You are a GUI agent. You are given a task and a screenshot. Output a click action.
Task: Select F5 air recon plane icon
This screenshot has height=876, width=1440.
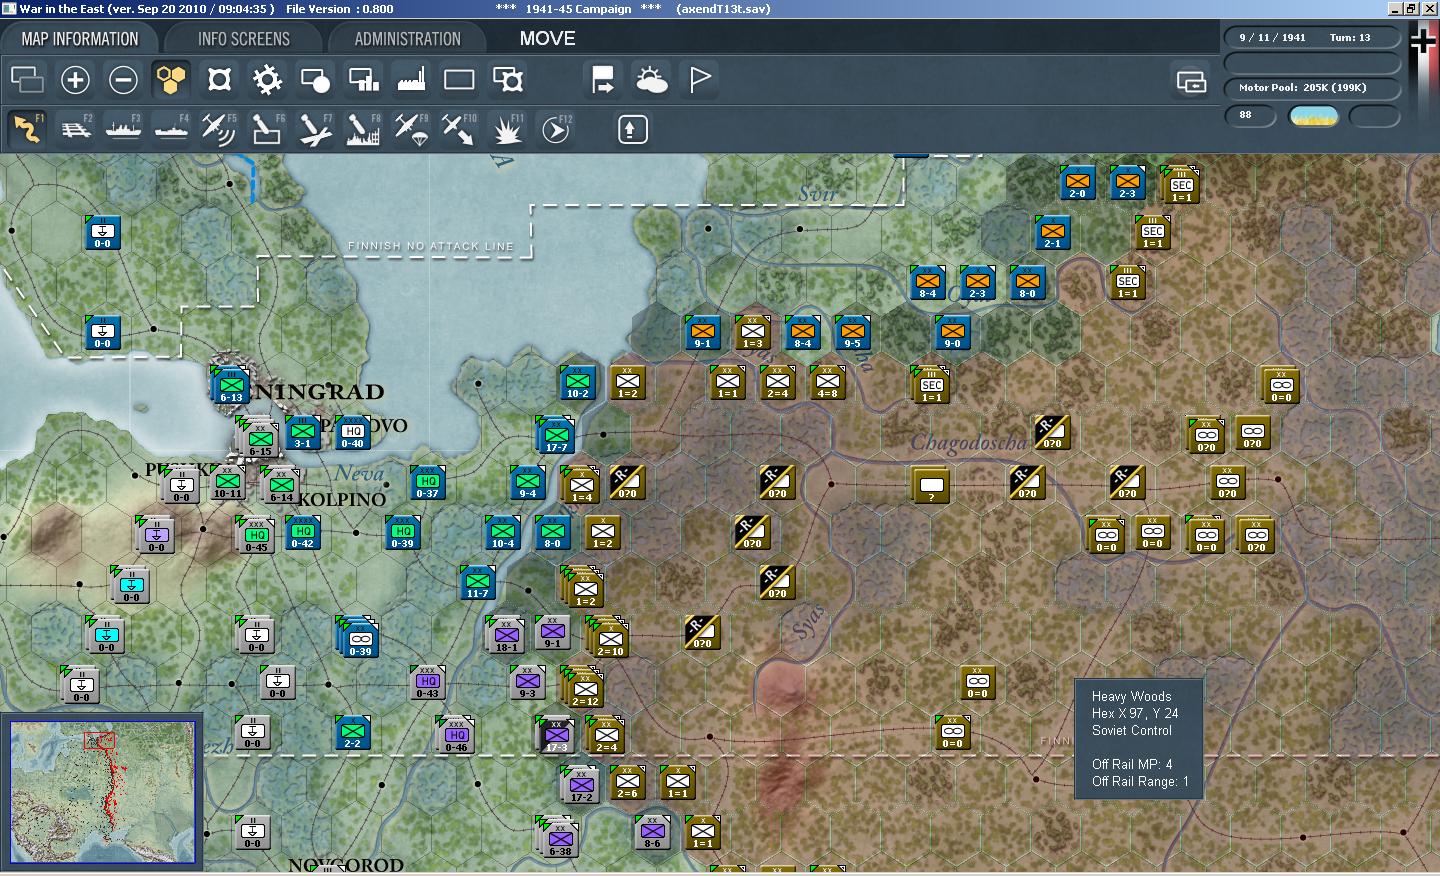coord(219,129)
